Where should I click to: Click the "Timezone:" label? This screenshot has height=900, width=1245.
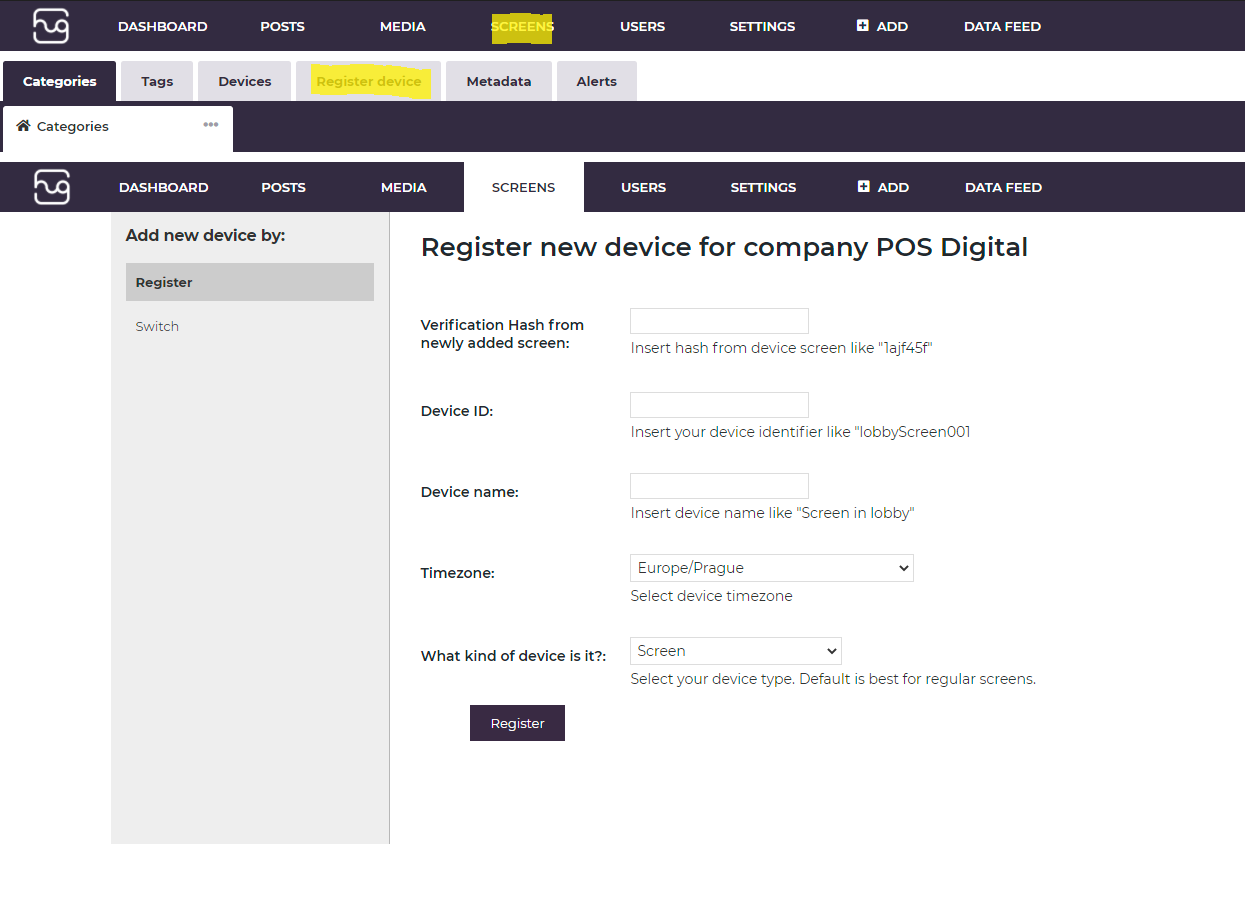458,573
